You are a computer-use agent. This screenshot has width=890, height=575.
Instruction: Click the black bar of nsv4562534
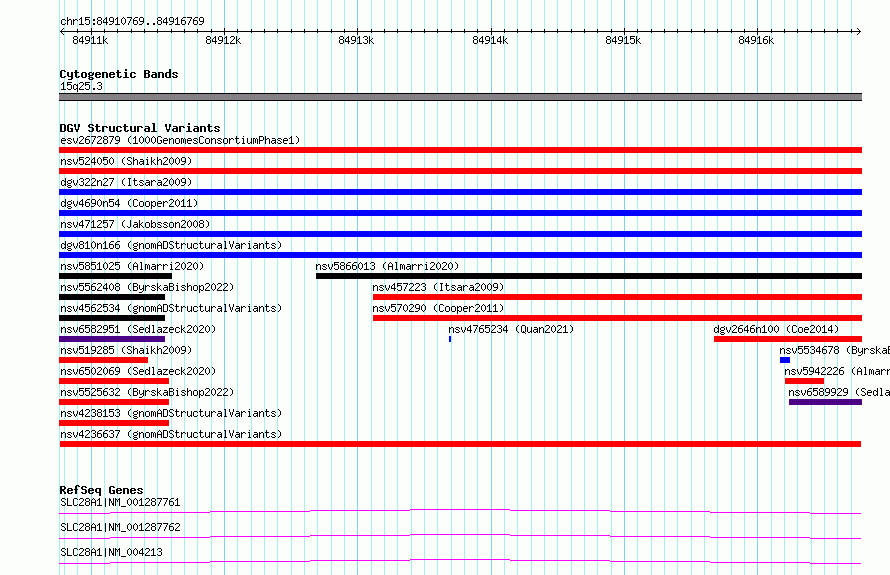tap(112, 318)
